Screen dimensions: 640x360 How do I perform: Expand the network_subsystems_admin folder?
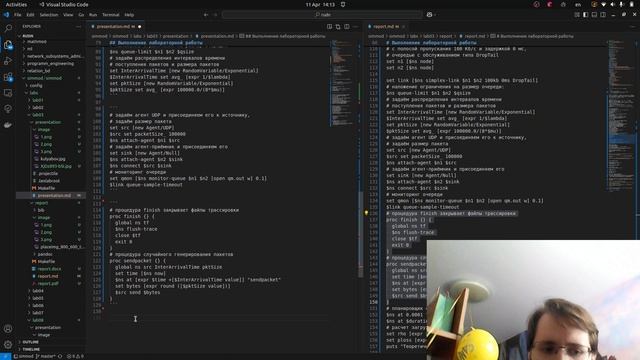(51, 56)
